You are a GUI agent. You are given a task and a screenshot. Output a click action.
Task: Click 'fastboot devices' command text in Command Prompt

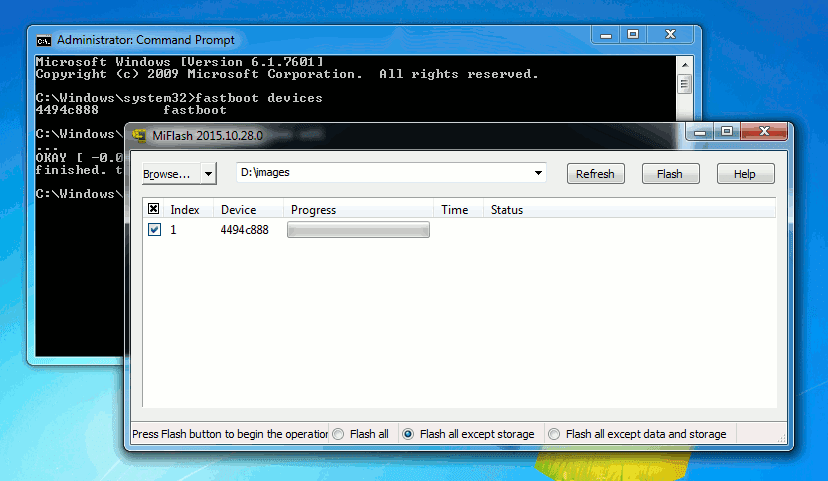259,98
